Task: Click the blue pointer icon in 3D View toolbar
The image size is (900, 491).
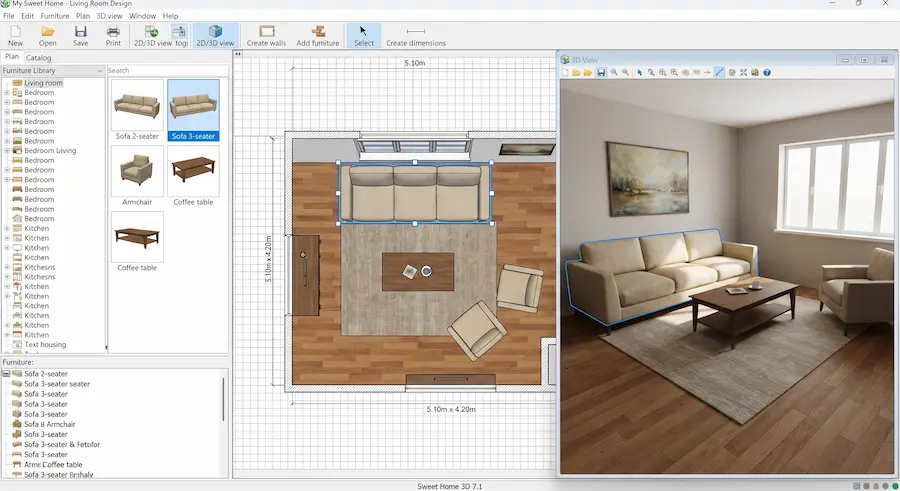Action: 639,73
